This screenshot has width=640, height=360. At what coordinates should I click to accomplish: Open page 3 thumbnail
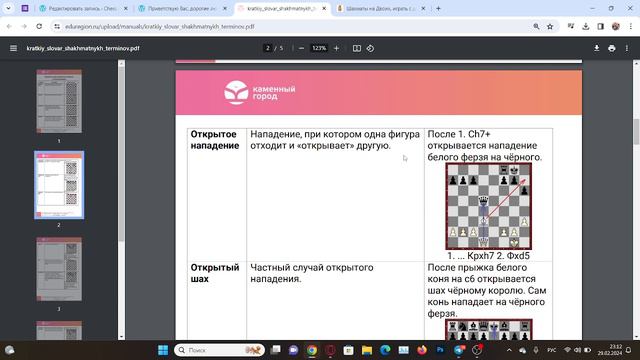click(59, 269)
